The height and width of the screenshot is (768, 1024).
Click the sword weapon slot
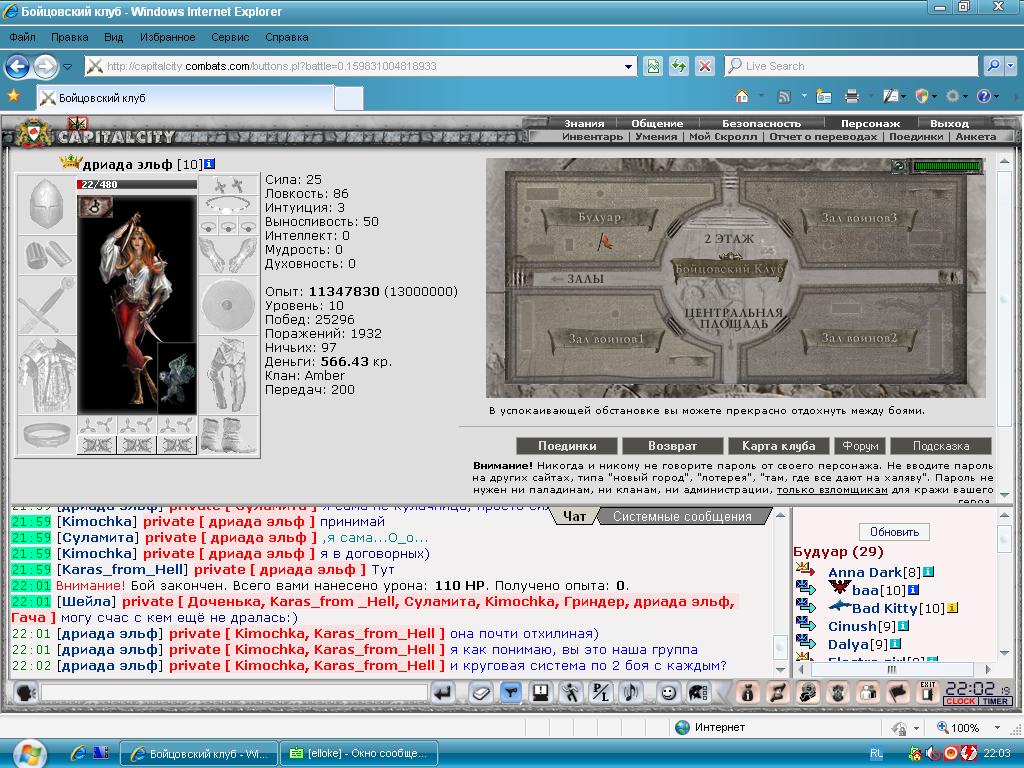(46, 305)
